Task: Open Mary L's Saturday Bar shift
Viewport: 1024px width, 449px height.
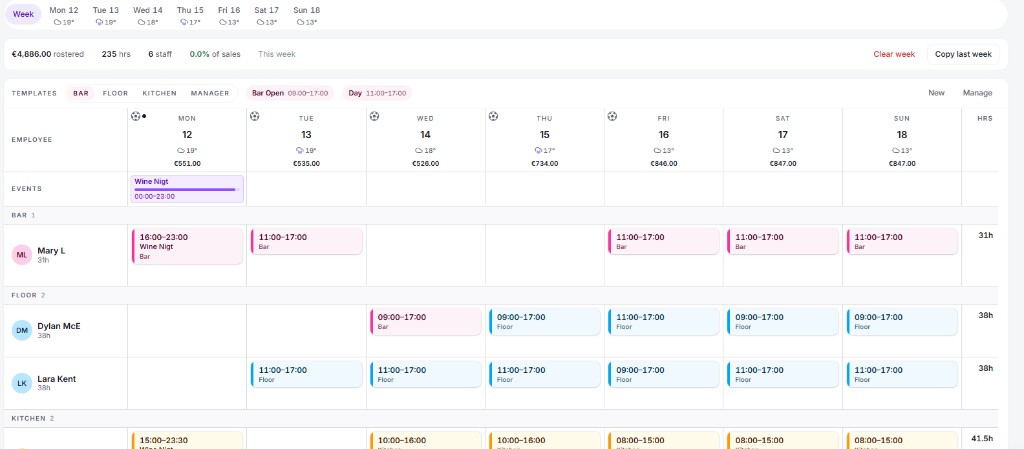Action: coord(783,241)
